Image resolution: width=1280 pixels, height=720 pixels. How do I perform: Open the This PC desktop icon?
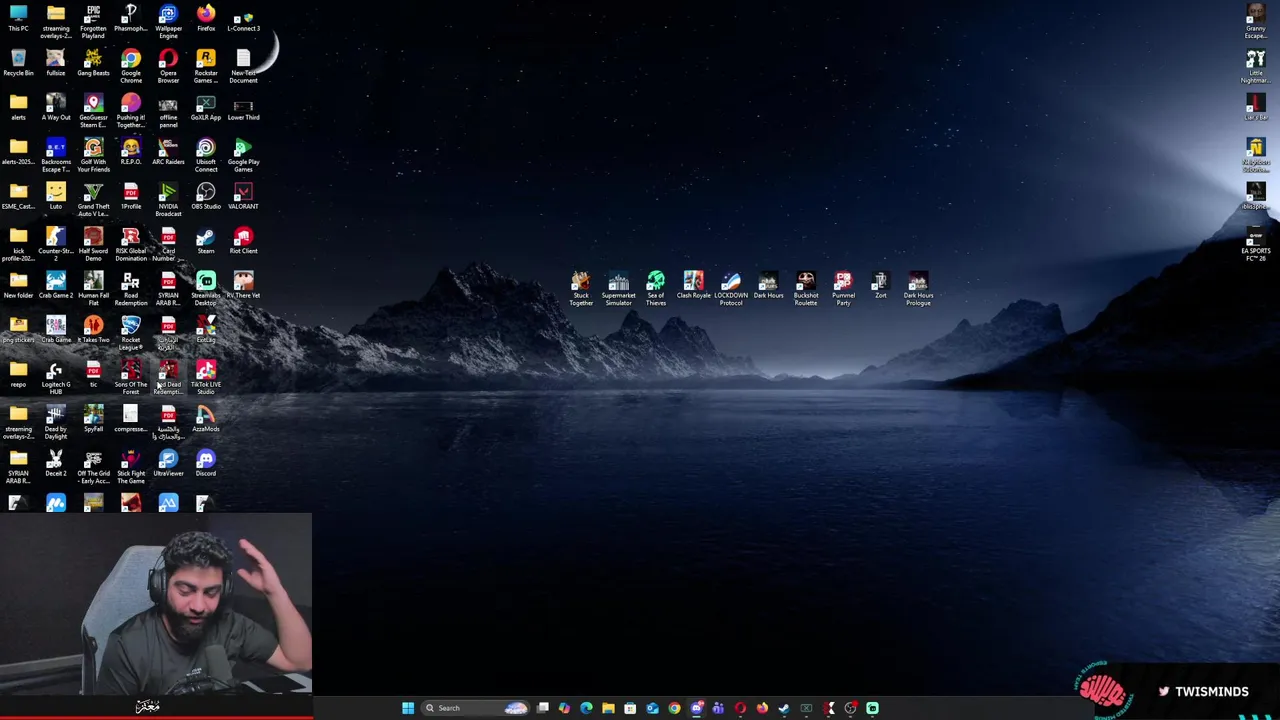click(18, 18)
